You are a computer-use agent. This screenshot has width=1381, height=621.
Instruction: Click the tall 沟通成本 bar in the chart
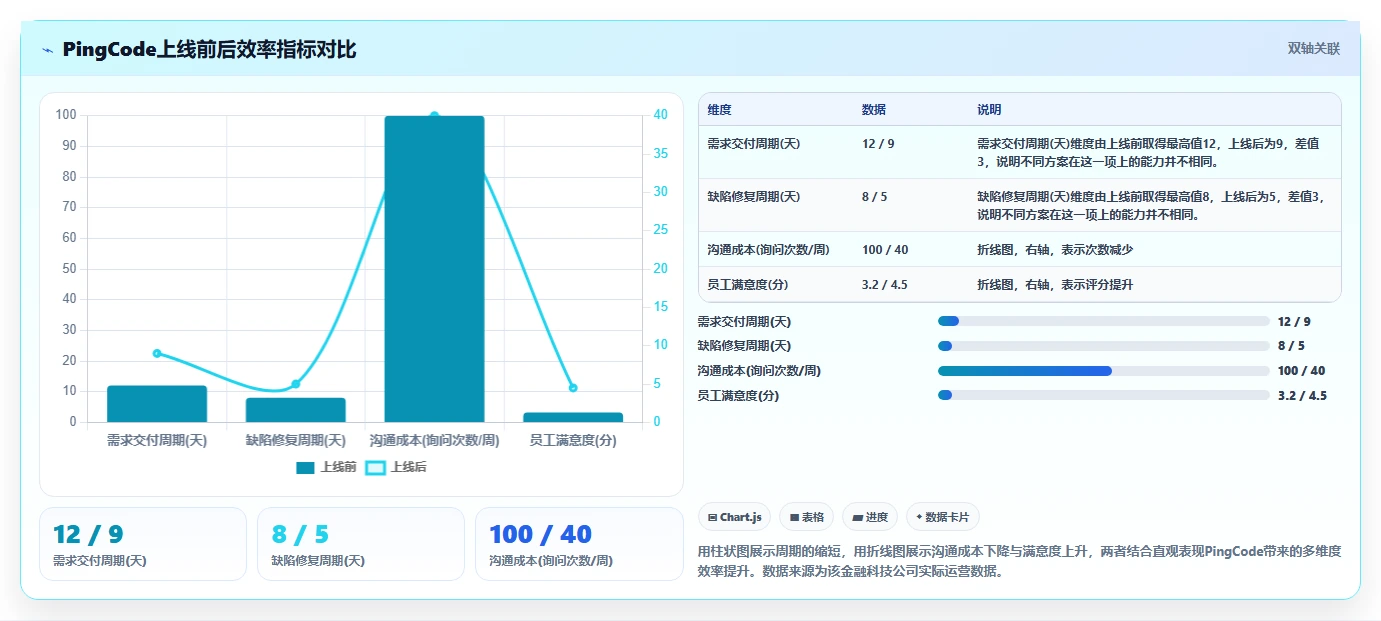[x=434, y=269]
